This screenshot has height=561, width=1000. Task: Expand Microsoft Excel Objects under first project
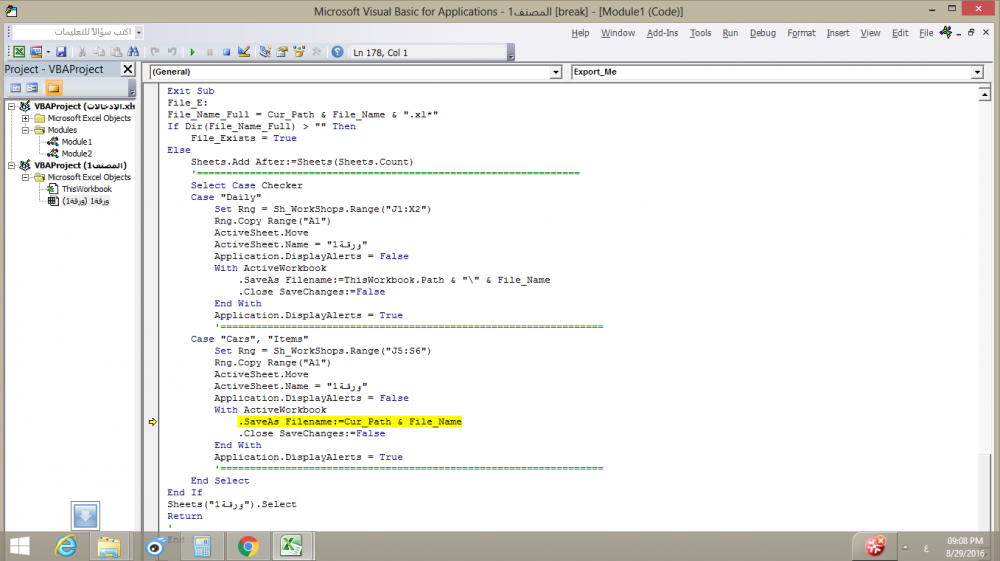pyautogui.click(x=26, y=118)
